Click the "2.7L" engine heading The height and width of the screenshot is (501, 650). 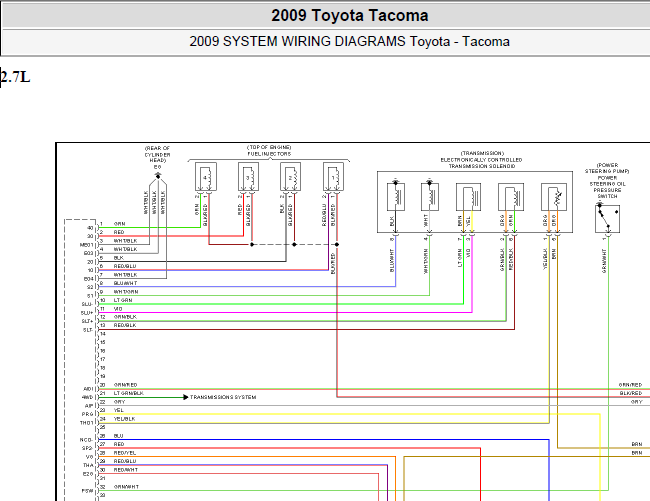coord(15,77)
